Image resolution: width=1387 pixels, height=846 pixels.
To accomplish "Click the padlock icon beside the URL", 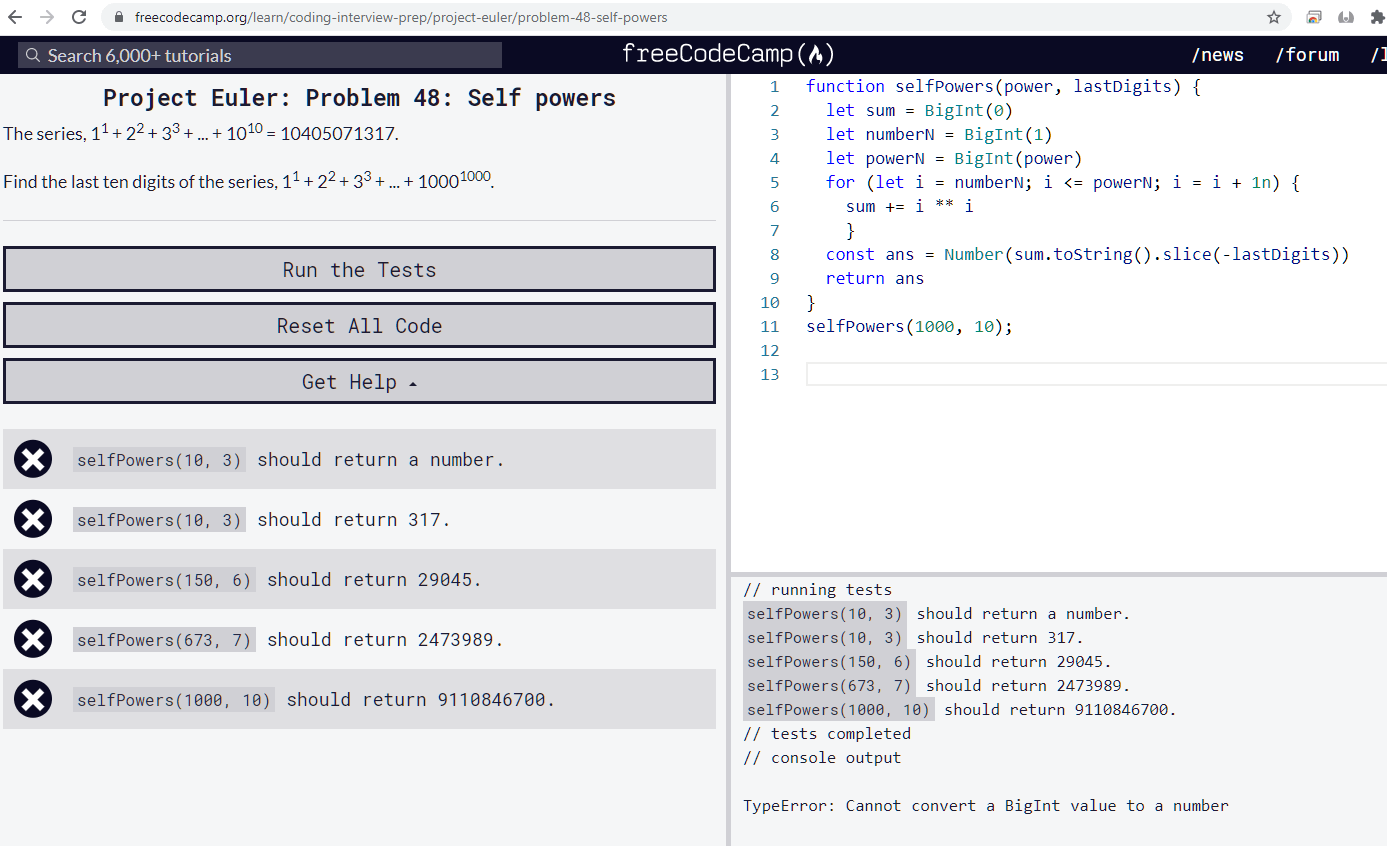I will click(118, 17).
